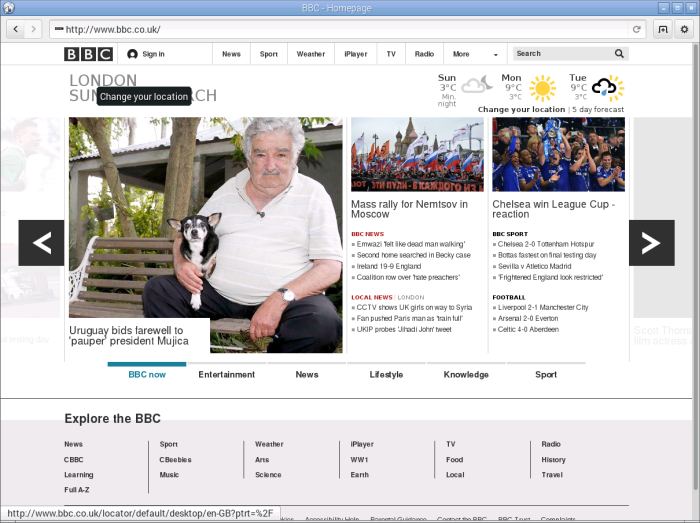Image resolution: width=700 pixels, height=523 pixels.
Task: Open Radio in the top navigation
Action: [424, 54]
